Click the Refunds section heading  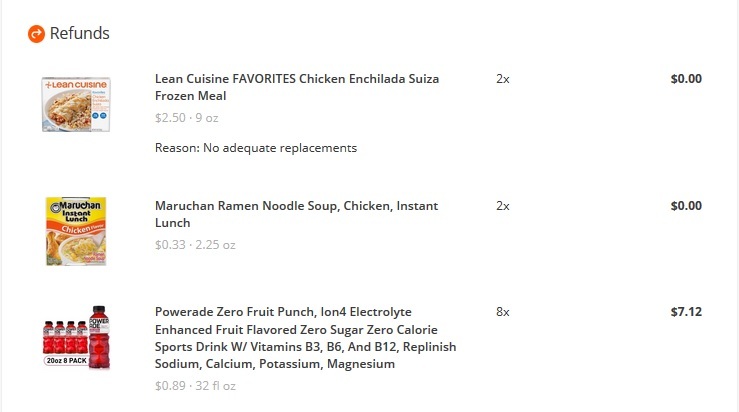tap(80, 33)
